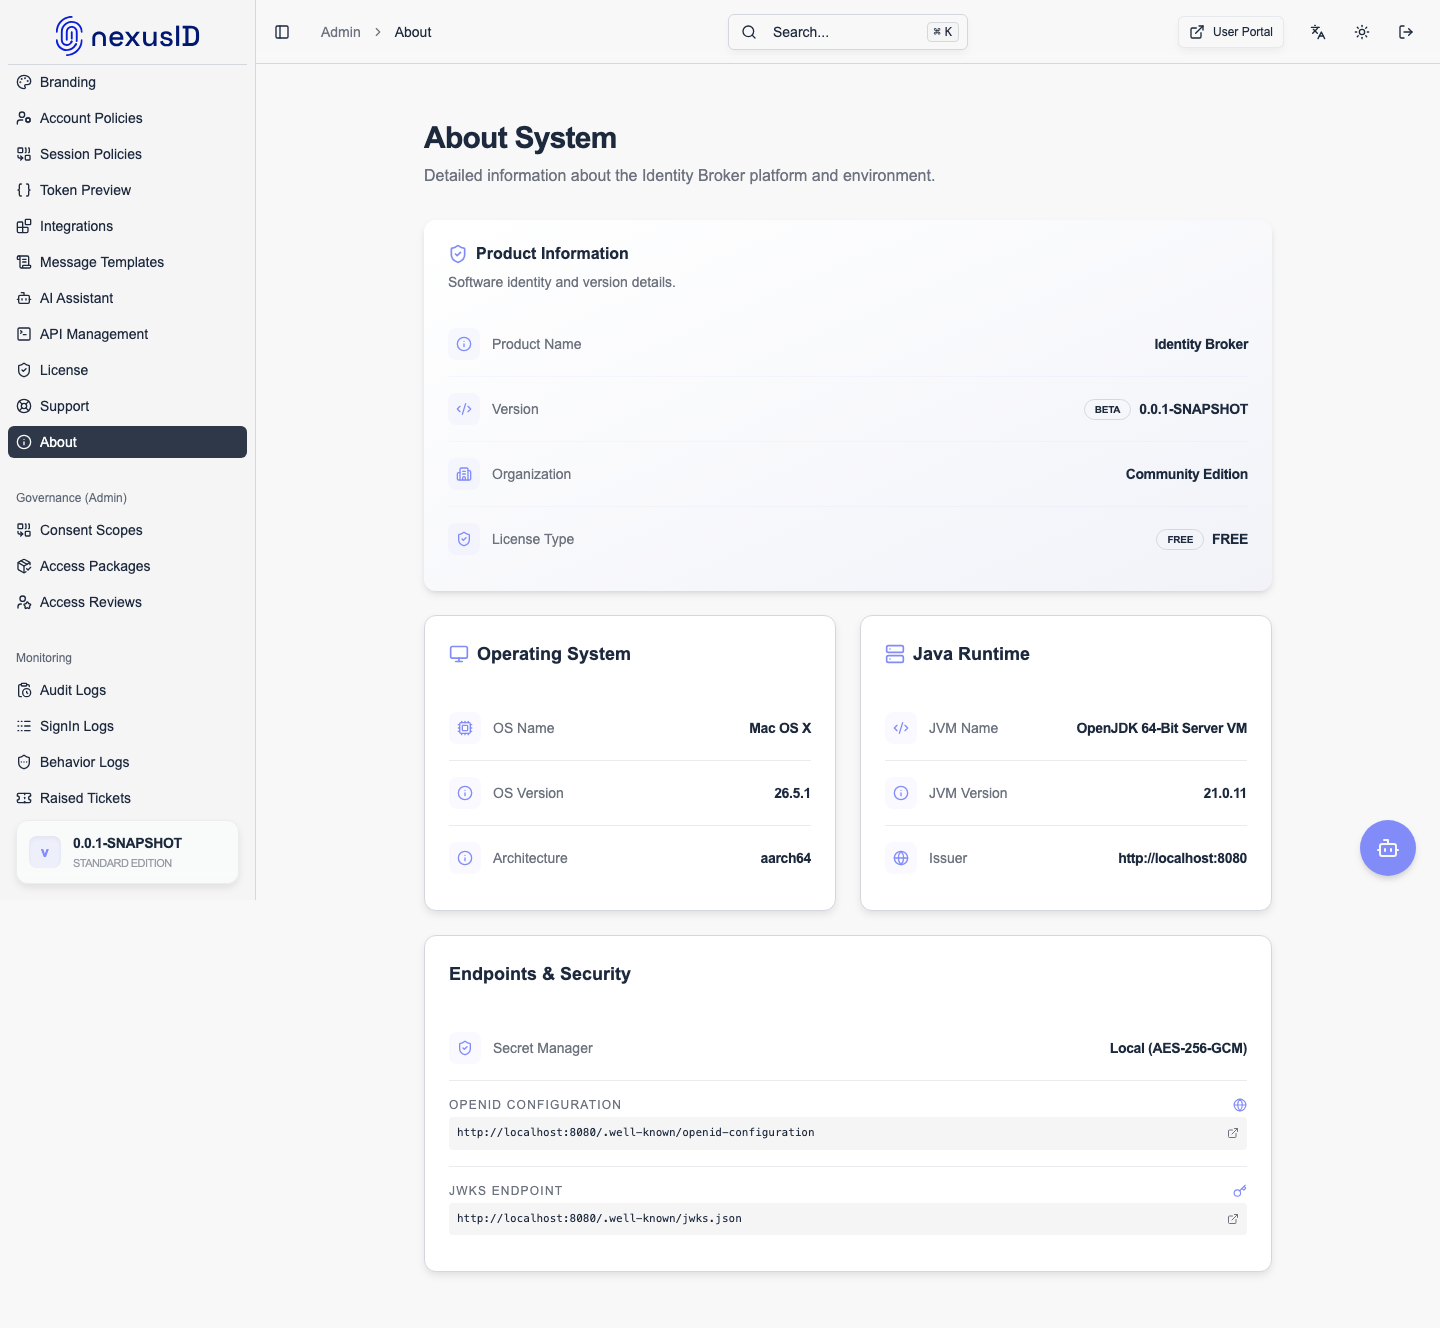The width and height of the screenshot is (1440, 1328).
Task: Click 'OpenJDK 64-Bit Server VM' value
Action: pyautogui.click(x=1162, y=728)
